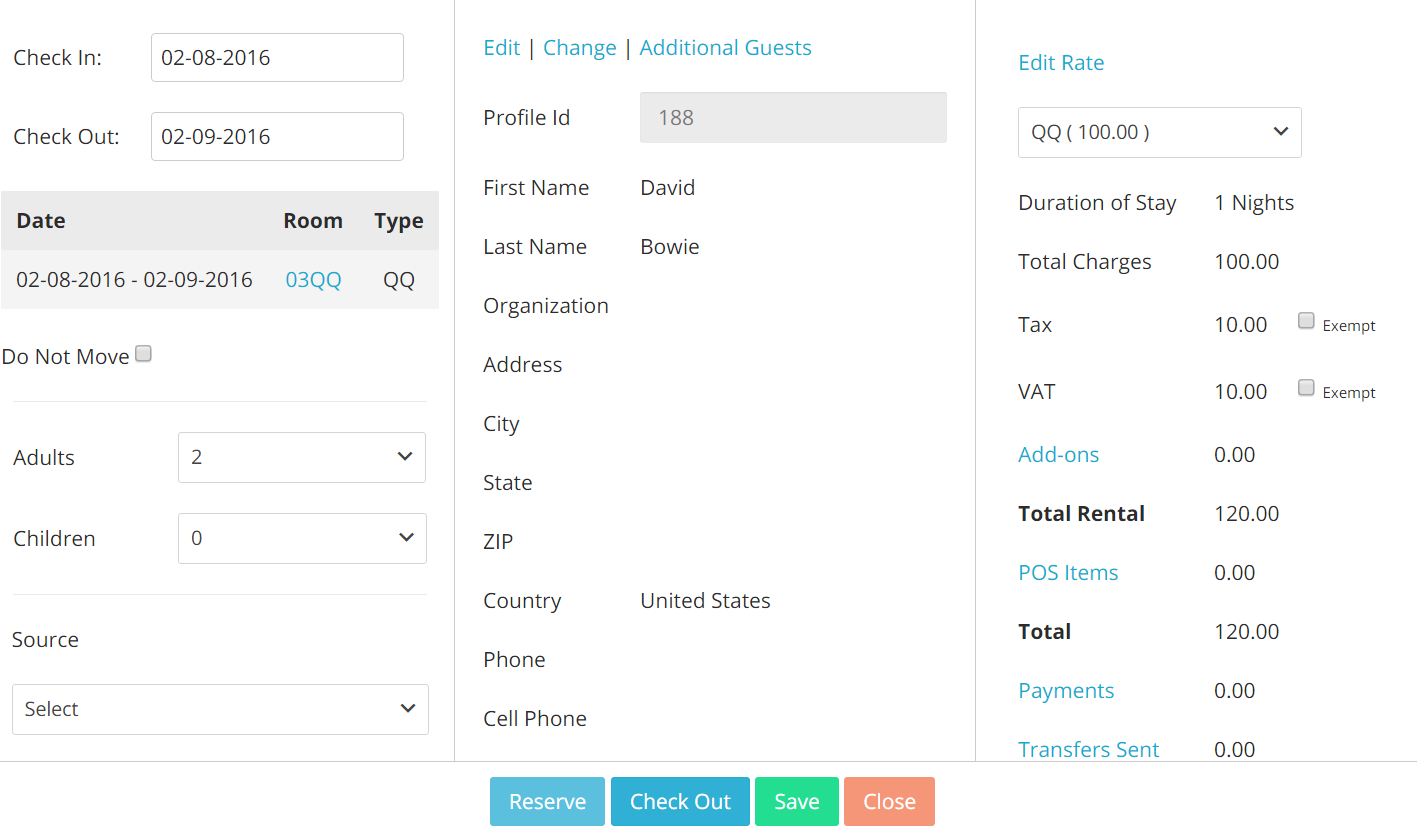Click the date range 02-08-2016 - 02-09-2016 cell
The height and width of the screenshot is (835, 1417).
[134, 280]
